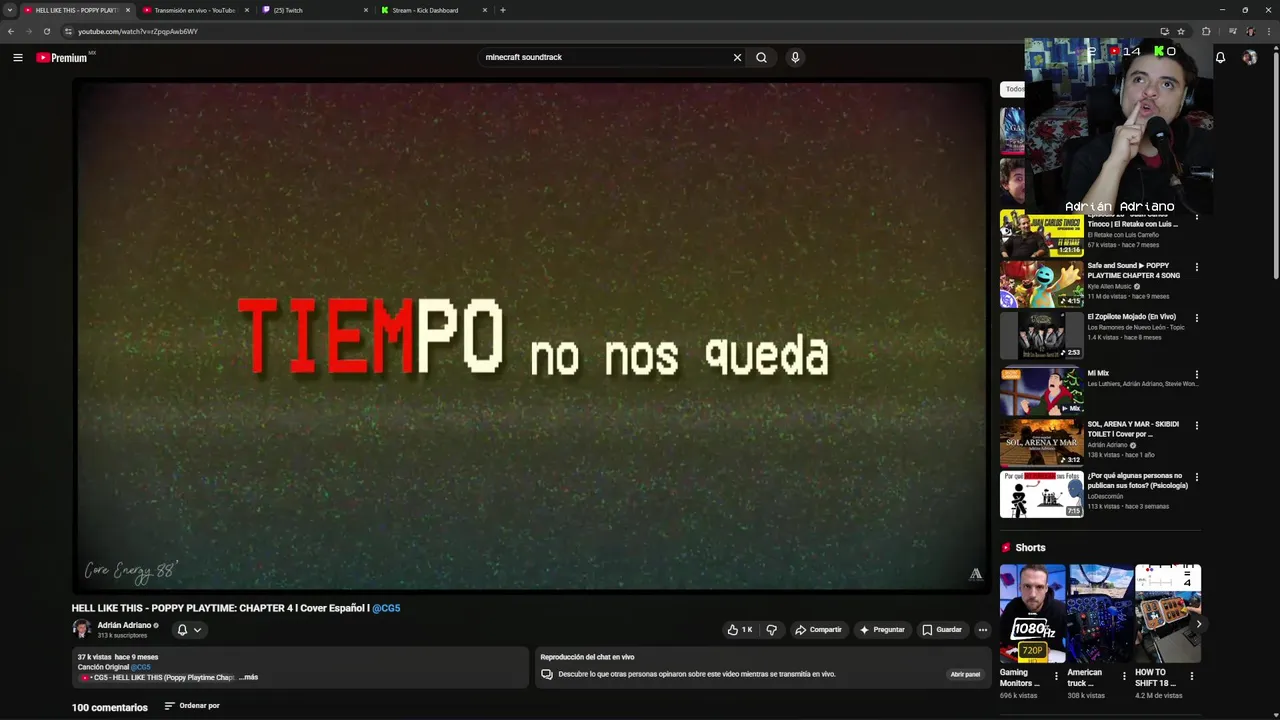The height and width of the screenshot is (720, 1280).
Task: Open YouTube notifications bell
Action: click(1220, 58)
